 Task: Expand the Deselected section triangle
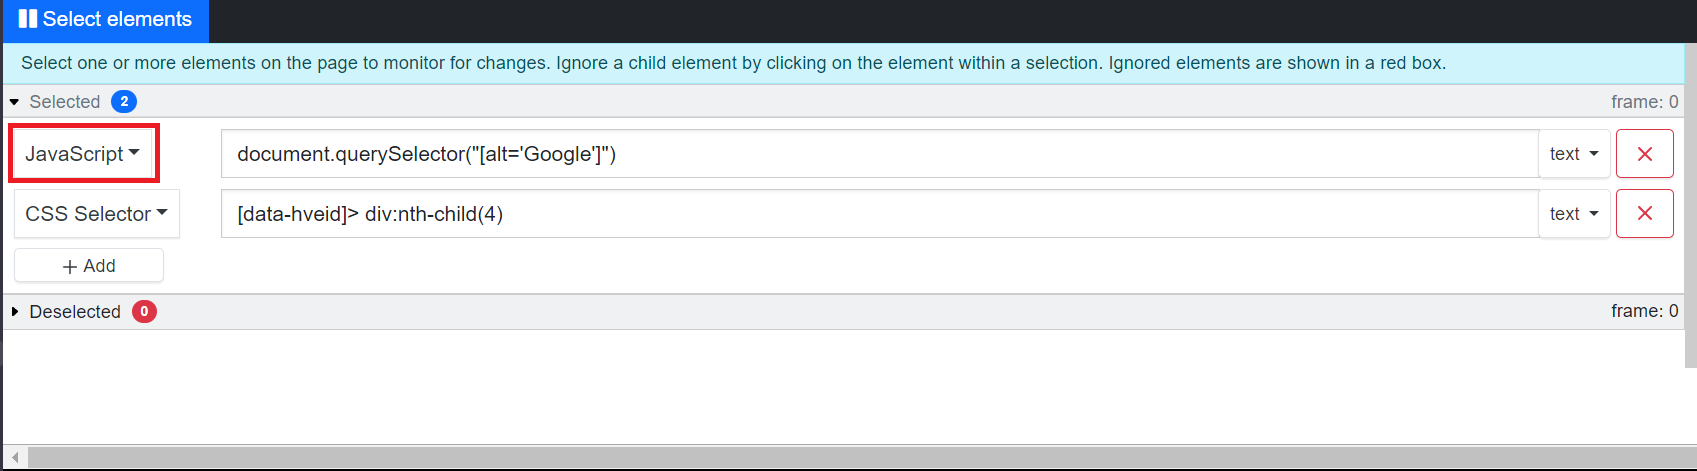[15, 312]
